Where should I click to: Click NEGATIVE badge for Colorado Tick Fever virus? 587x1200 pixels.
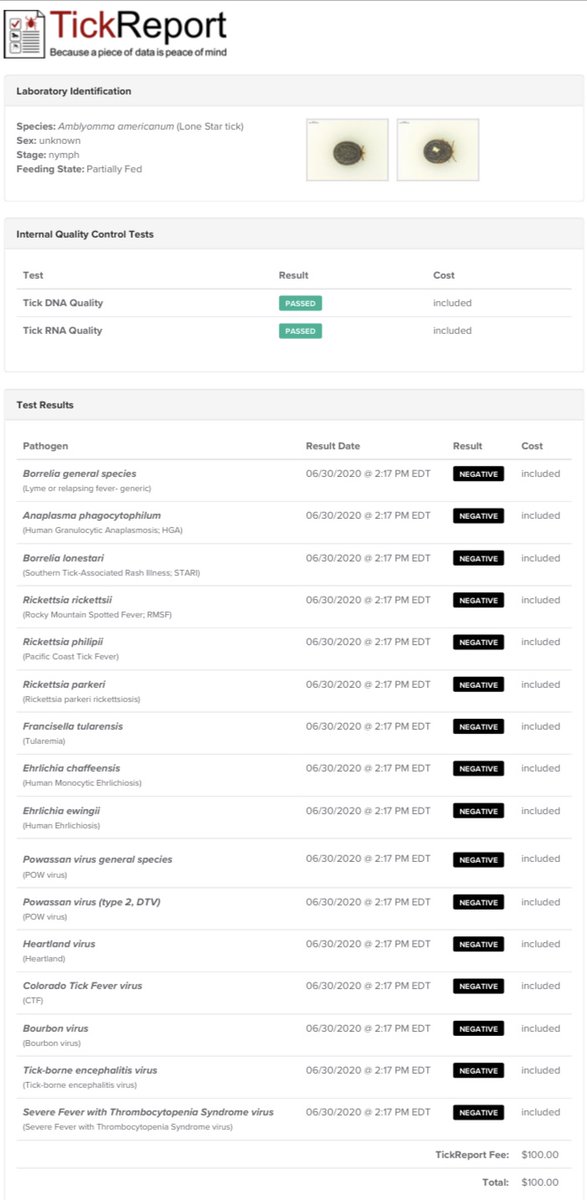(x=478, y=986)
